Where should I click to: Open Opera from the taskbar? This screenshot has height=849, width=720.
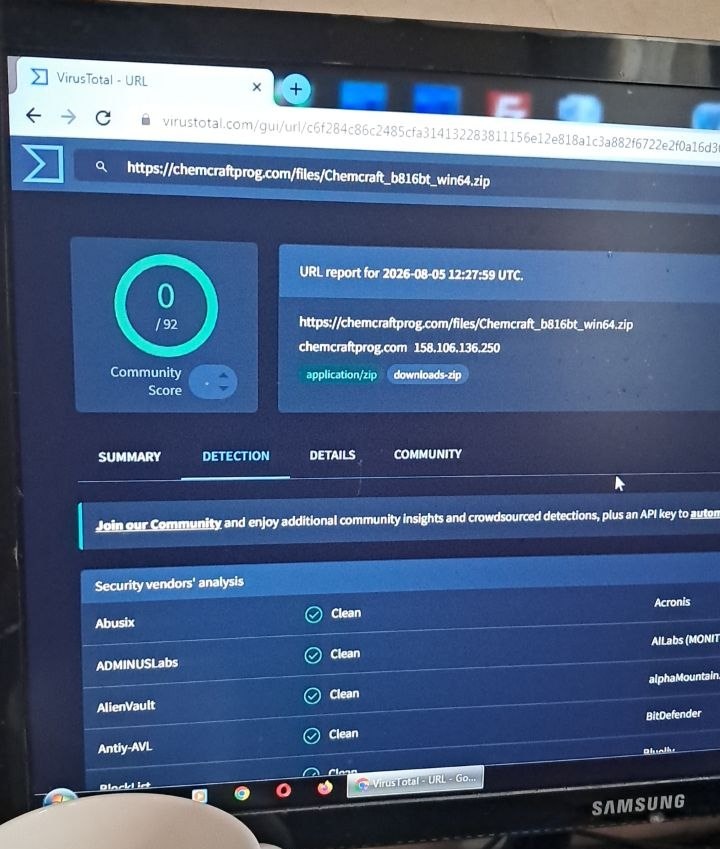[283, 791]
